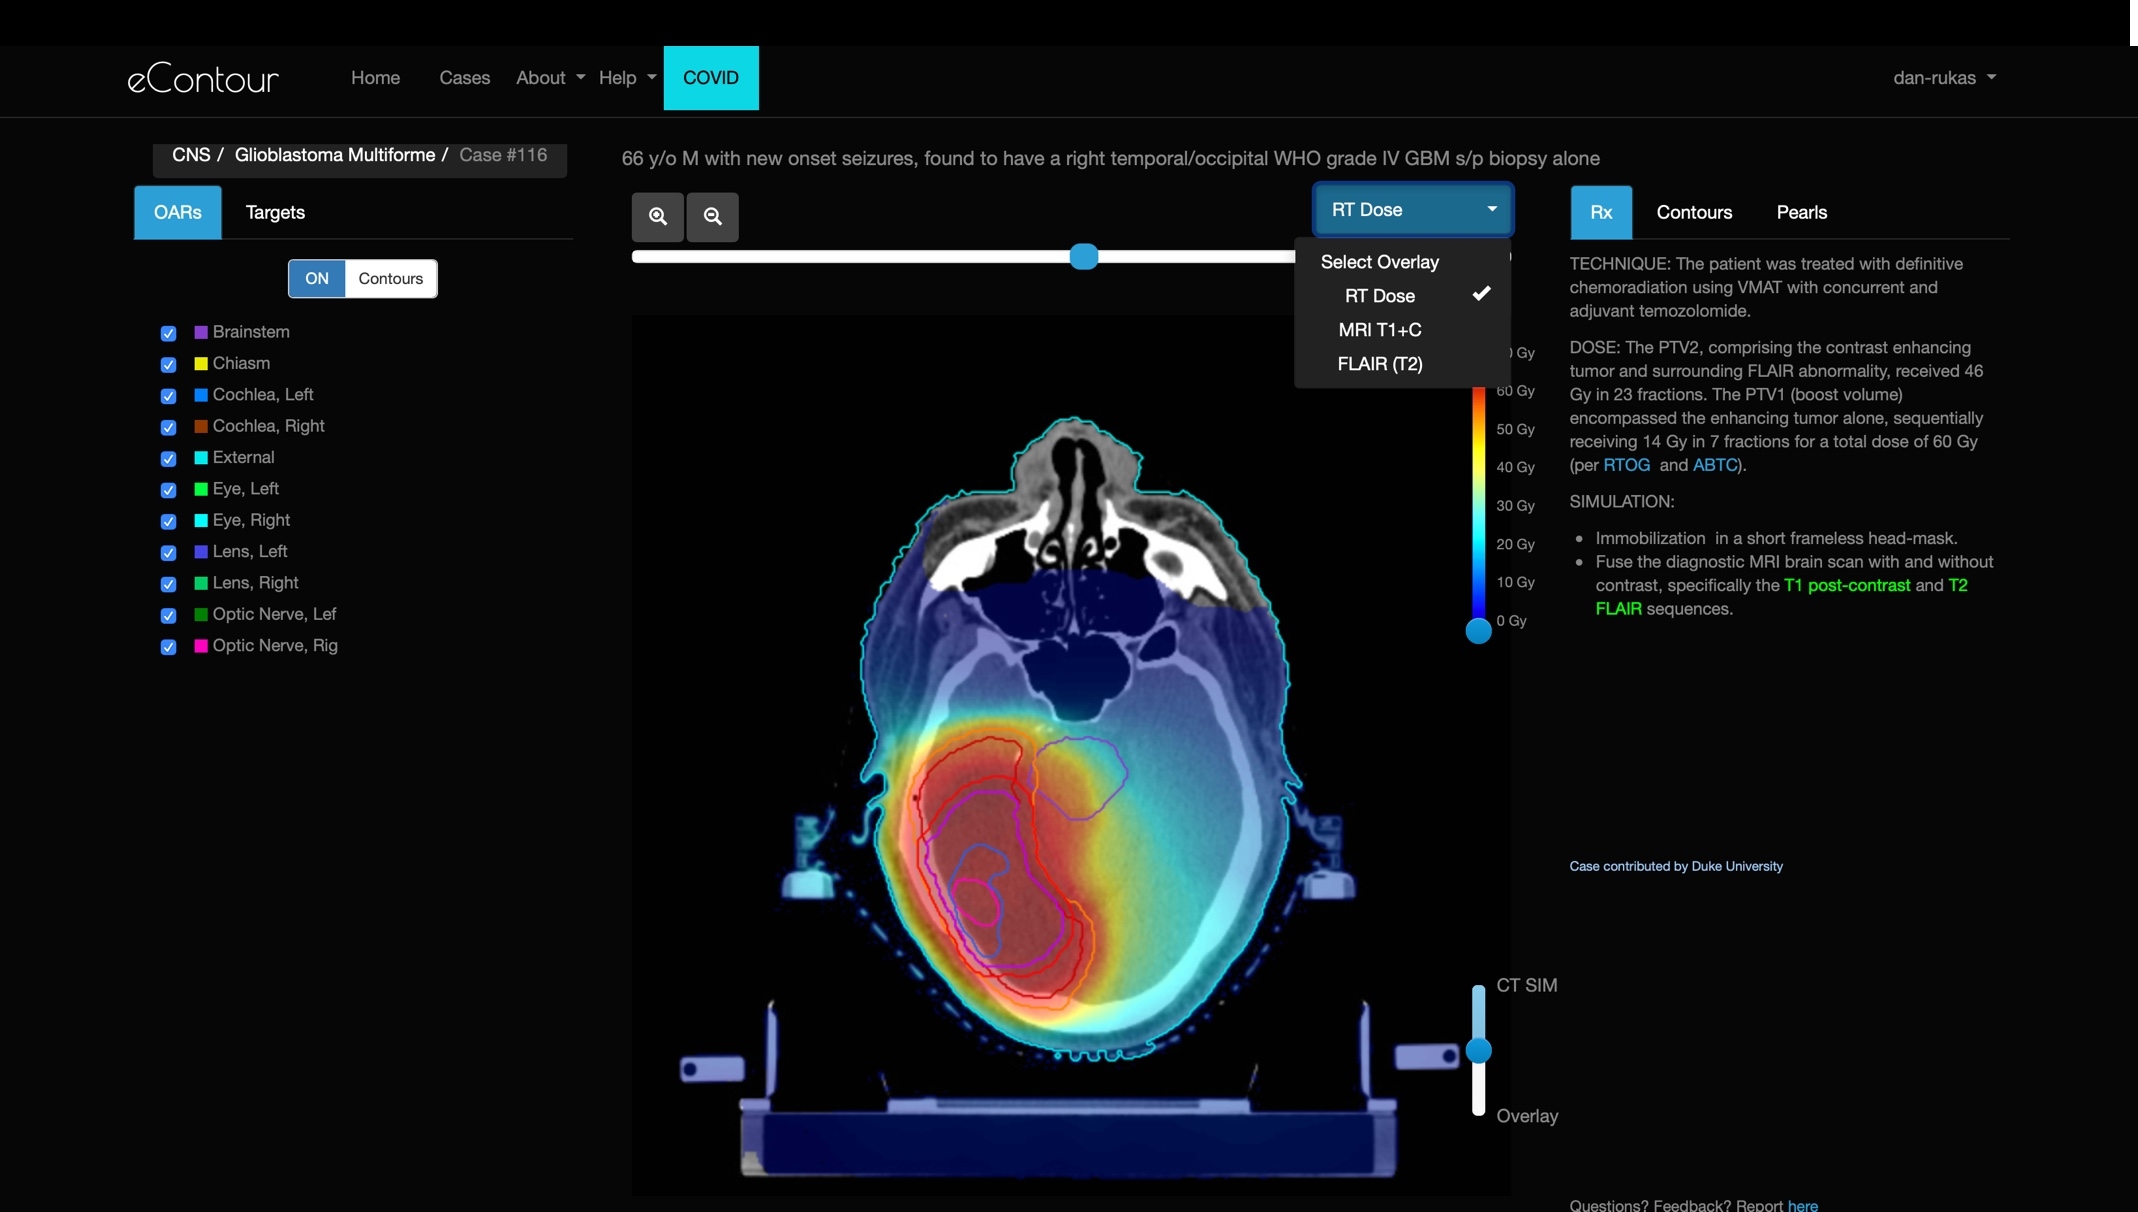Open the Pearls tab

click(x=1802, y=212)
